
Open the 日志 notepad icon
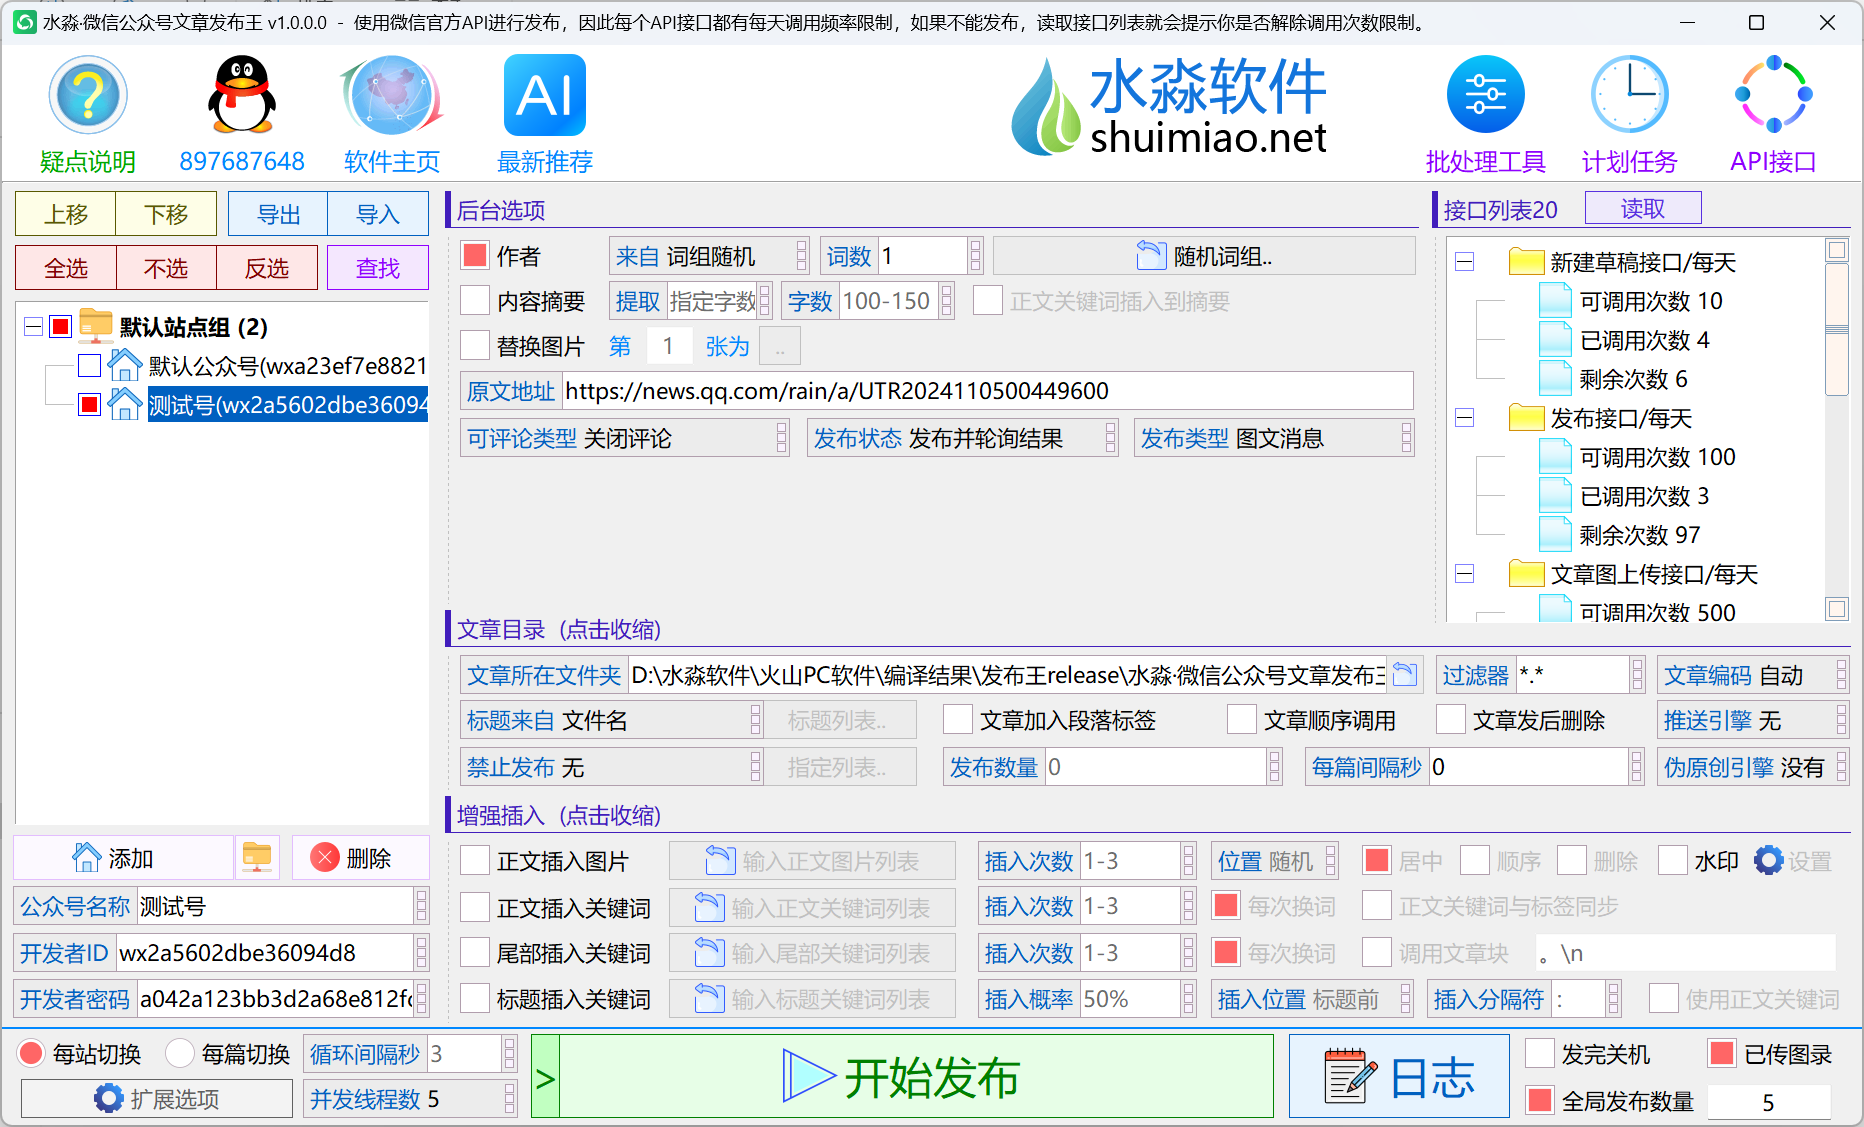coord(1350,1077)
